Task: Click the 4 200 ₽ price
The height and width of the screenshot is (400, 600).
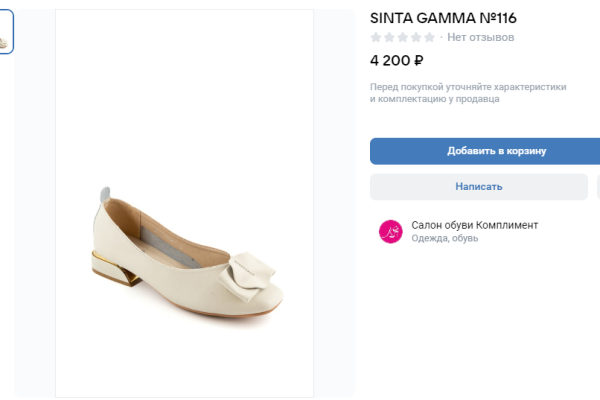Action: click(397, 60)
